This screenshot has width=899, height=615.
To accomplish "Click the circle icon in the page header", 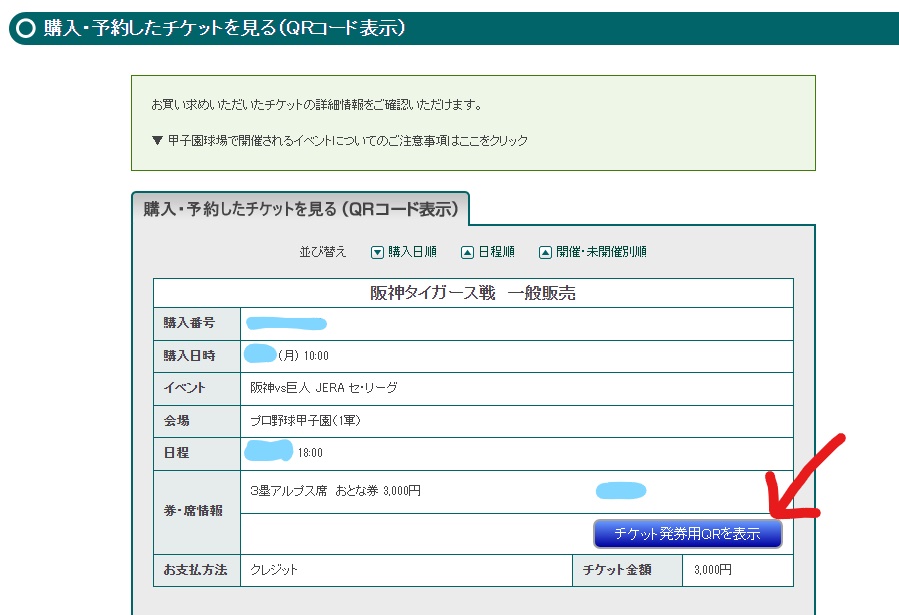I will (26, 28).
